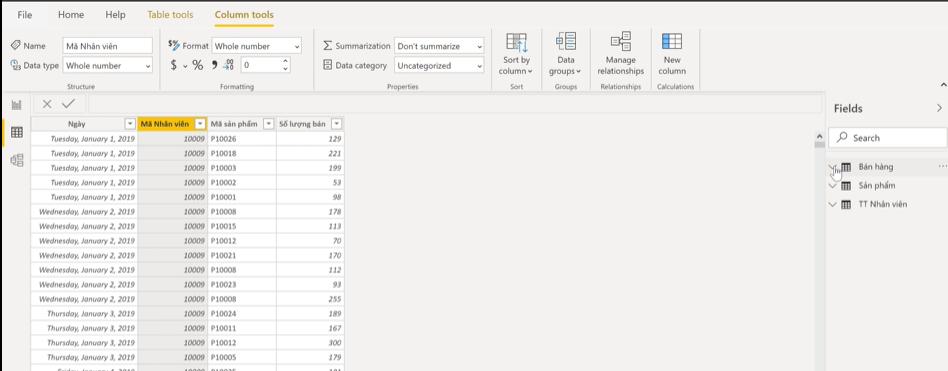Apply percentage format icon
This screenshot has width=948, height=371.
click(x=198, y=65)
